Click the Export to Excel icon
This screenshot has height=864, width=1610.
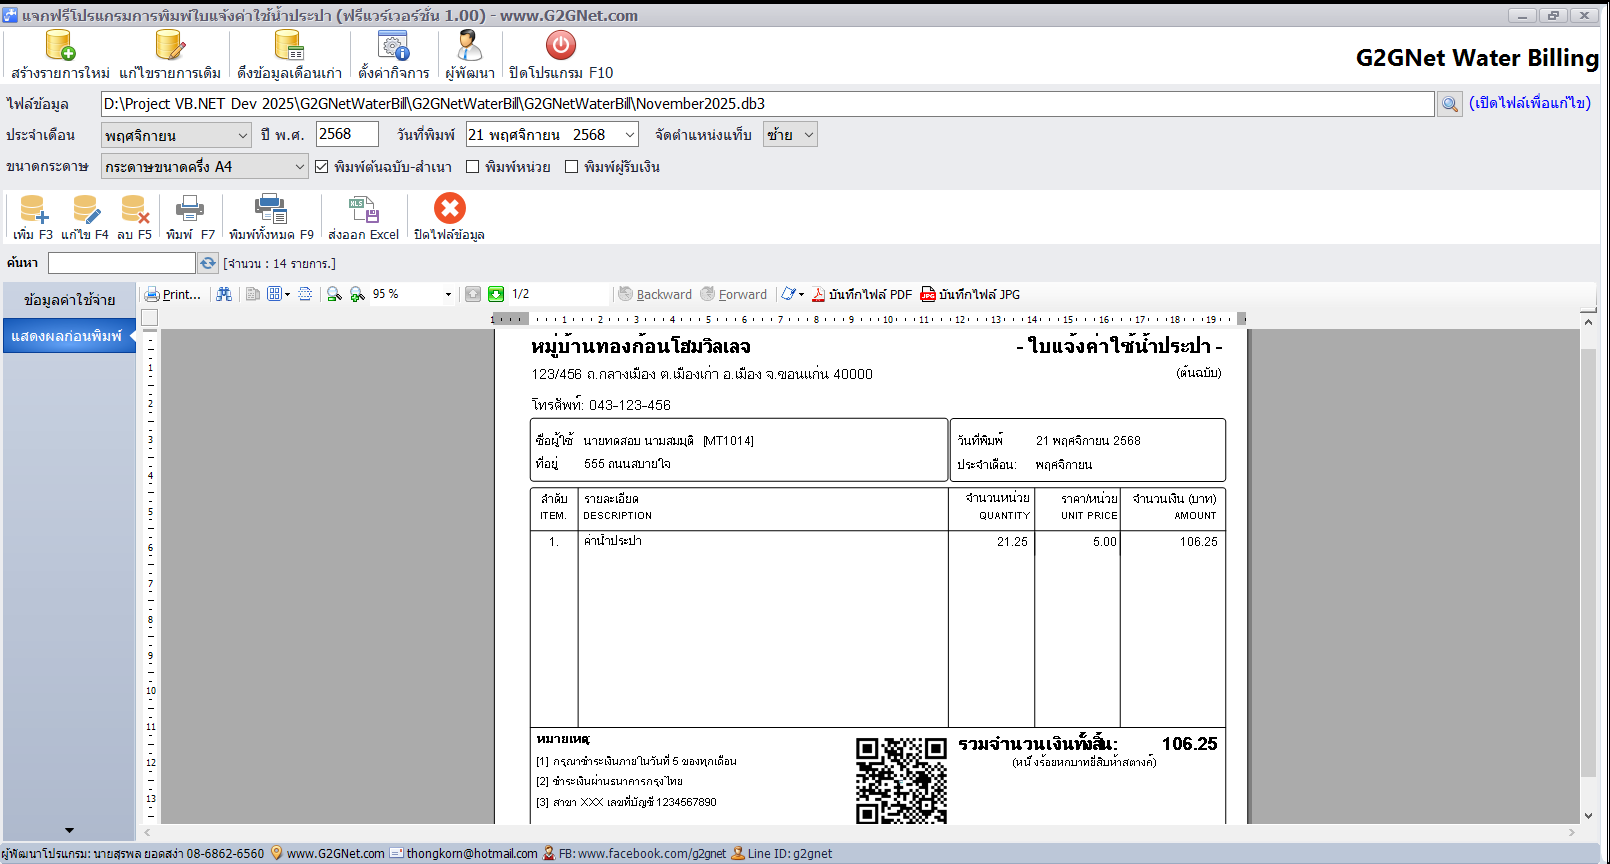[363, 209]
